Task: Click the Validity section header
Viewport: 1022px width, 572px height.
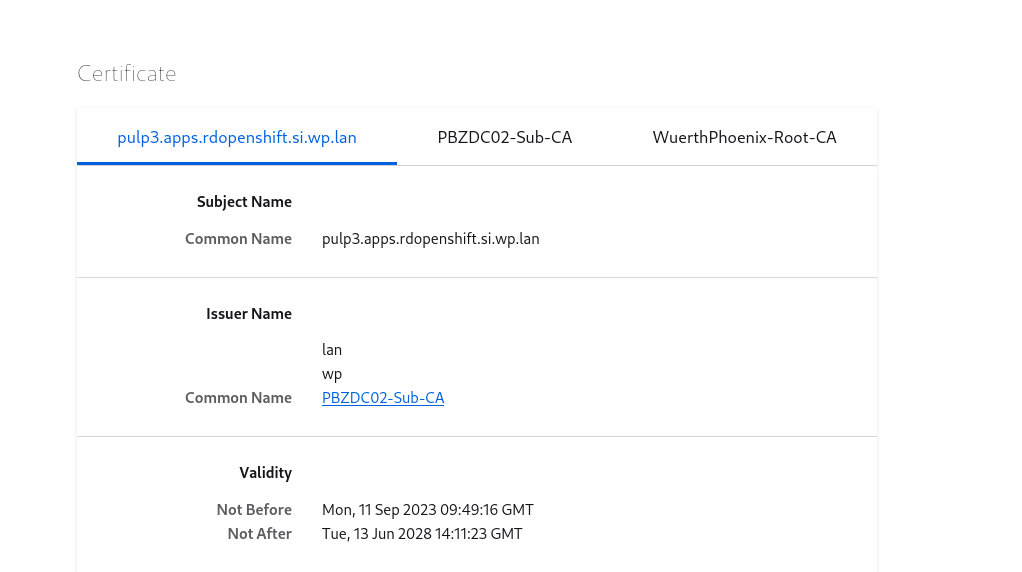Action: coord(265,473)
